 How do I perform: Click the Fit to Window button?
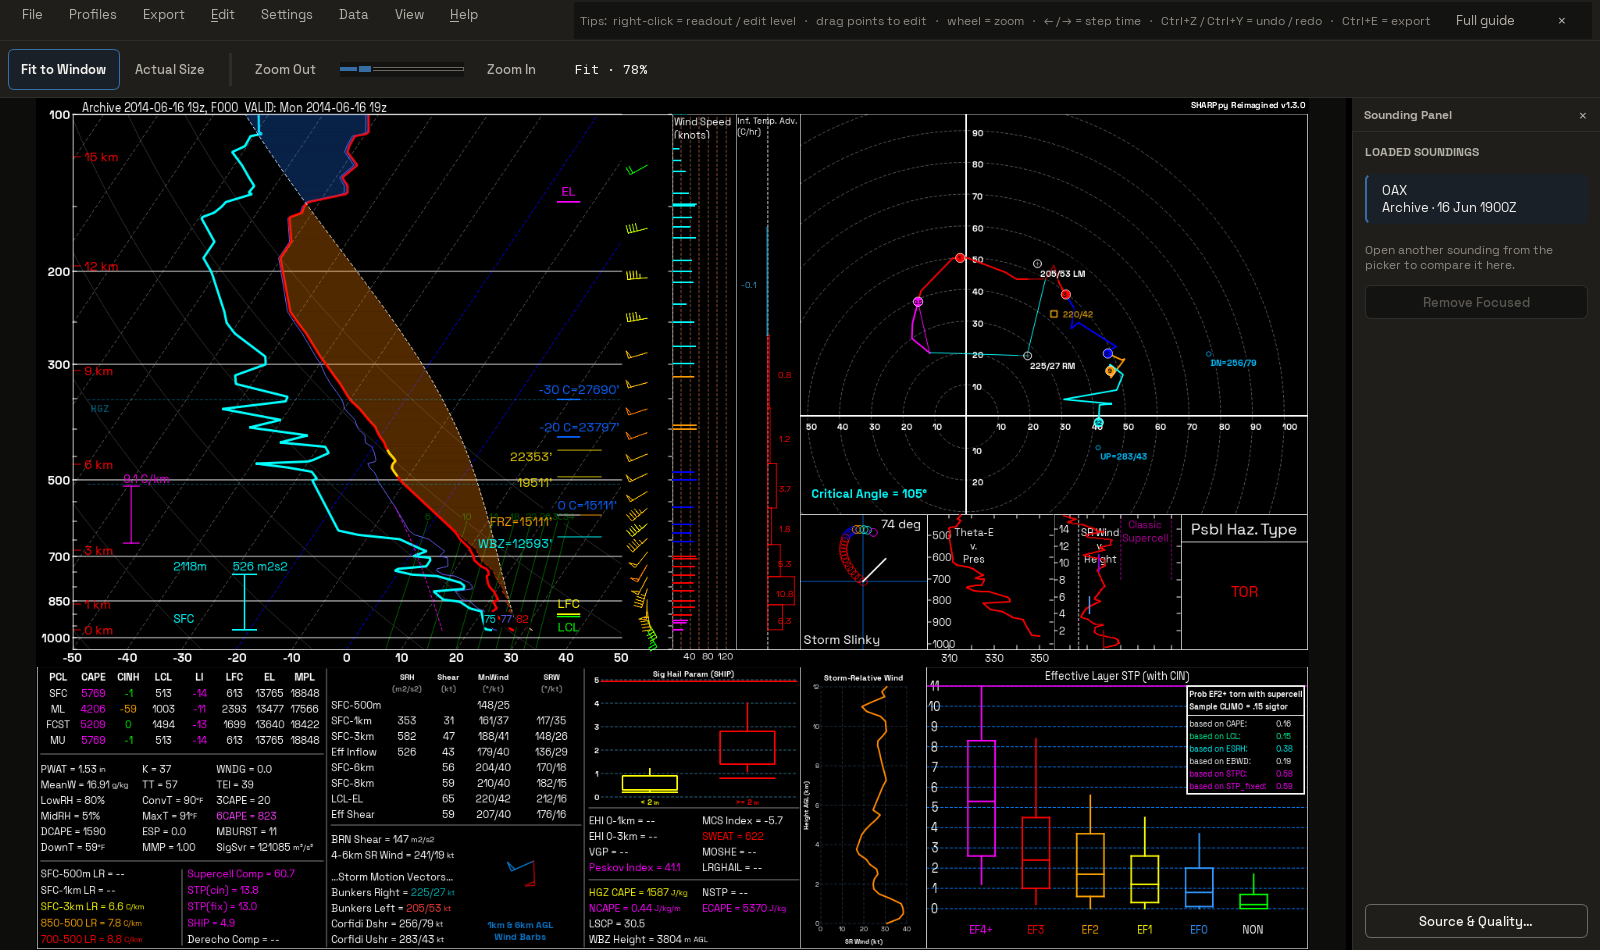click(x=63, y=69)
